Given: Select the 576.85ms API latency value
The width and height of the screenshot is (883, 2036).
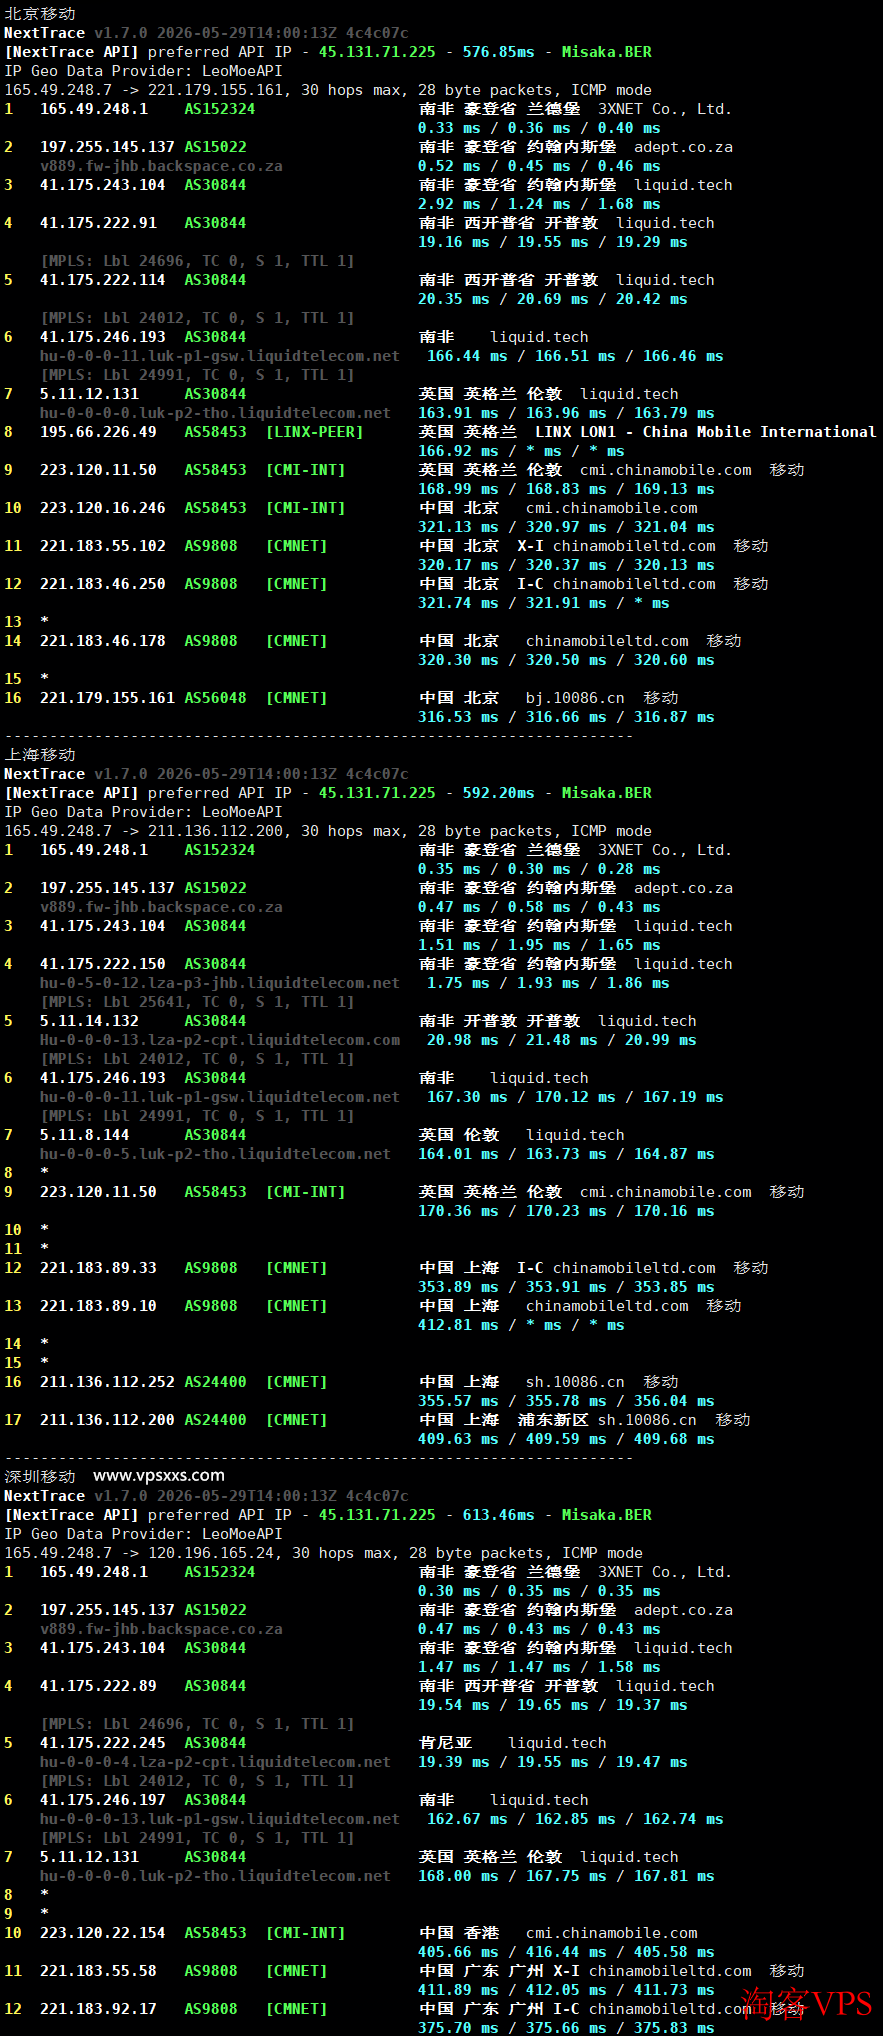Looking at the screenshot, I should coord(498,52).
